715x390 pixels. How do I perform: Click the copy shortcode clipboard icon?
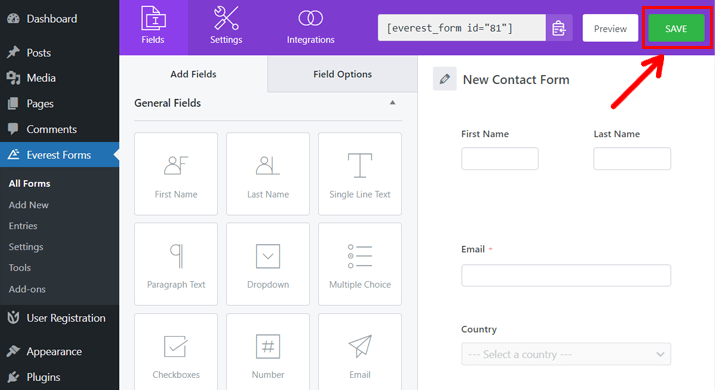559,28
